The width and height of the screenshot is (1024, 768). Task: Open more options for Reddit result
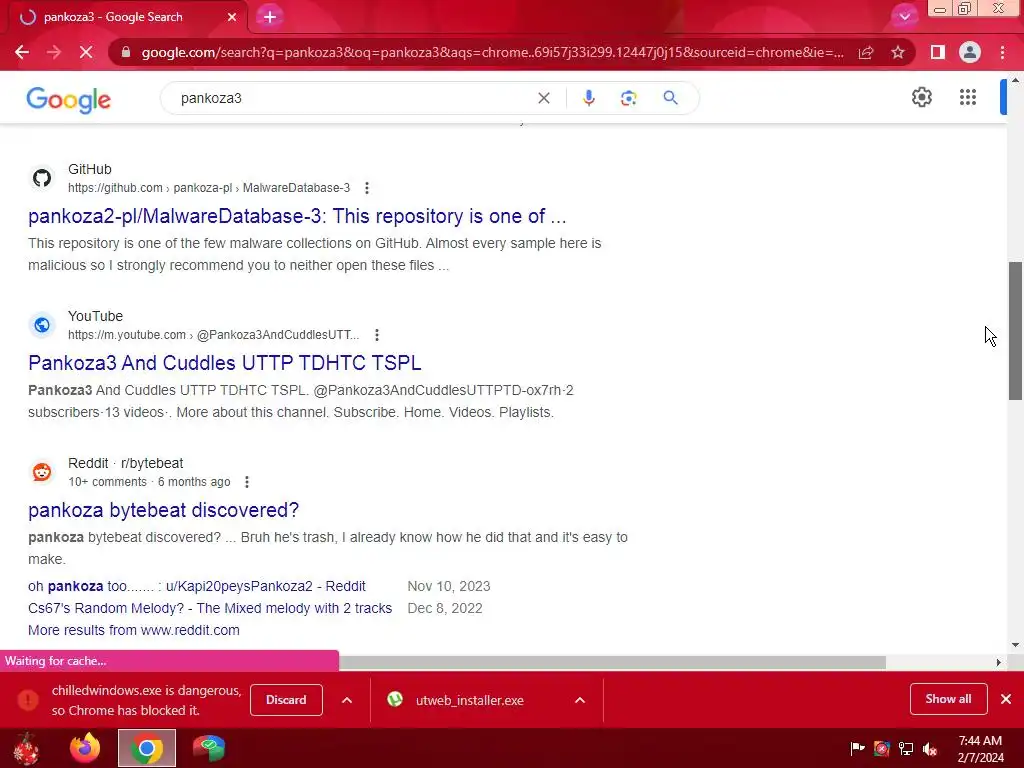[x=247, y=482]
